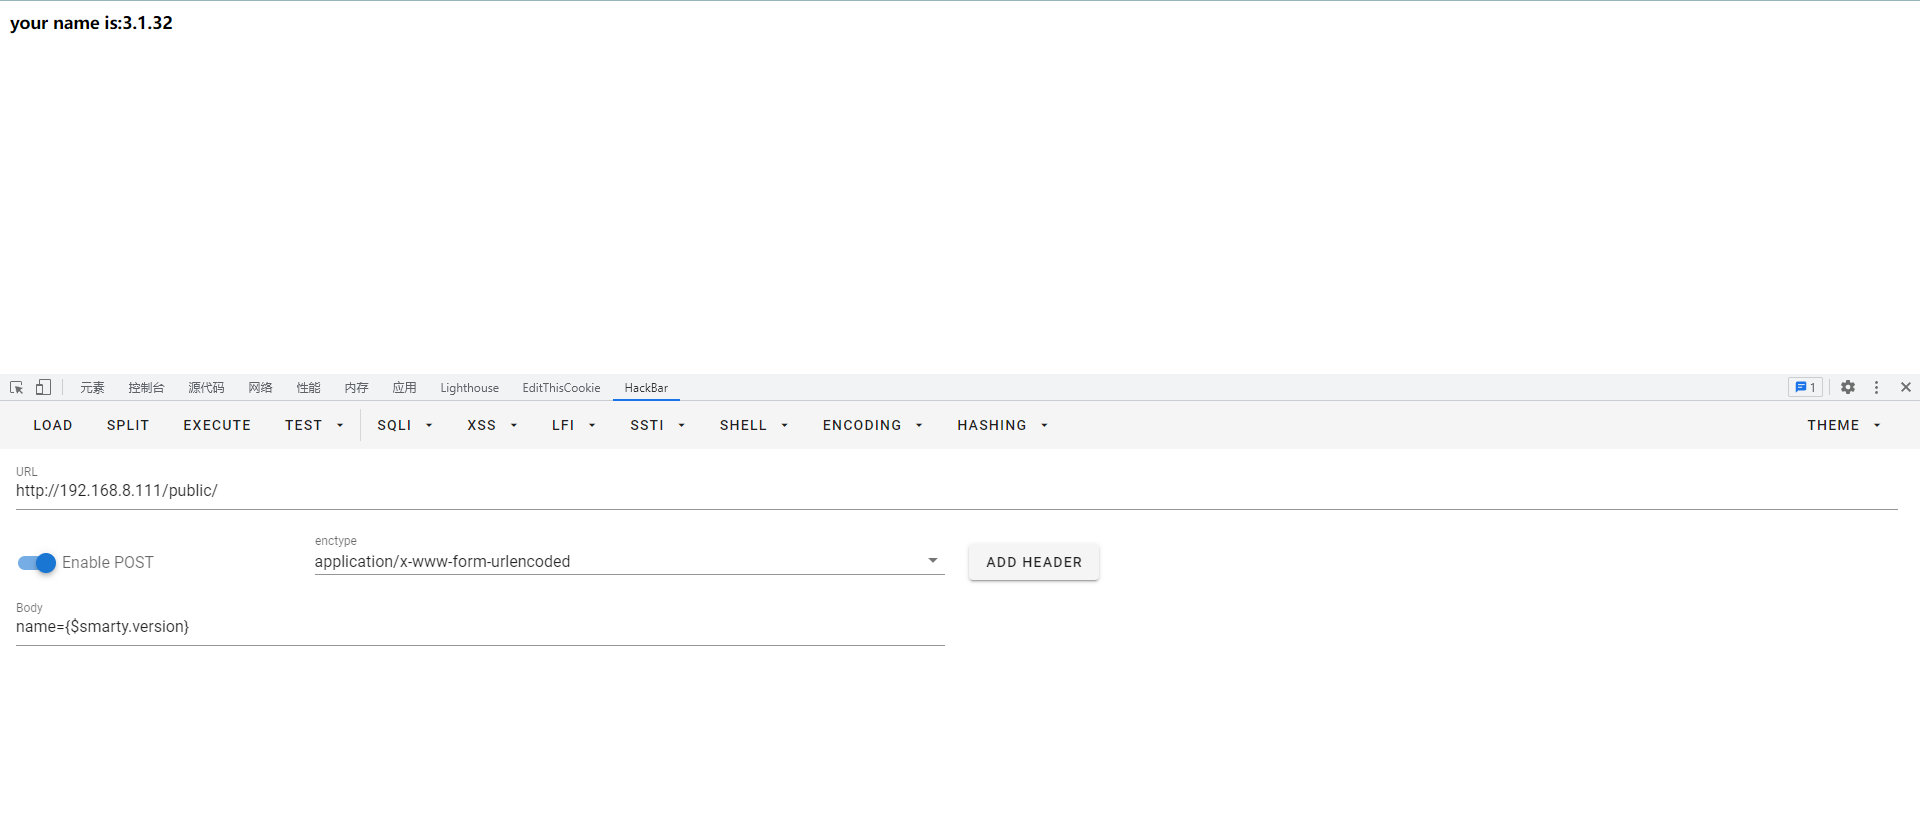Open the DevTools three-dot menu

point(1876,388)
